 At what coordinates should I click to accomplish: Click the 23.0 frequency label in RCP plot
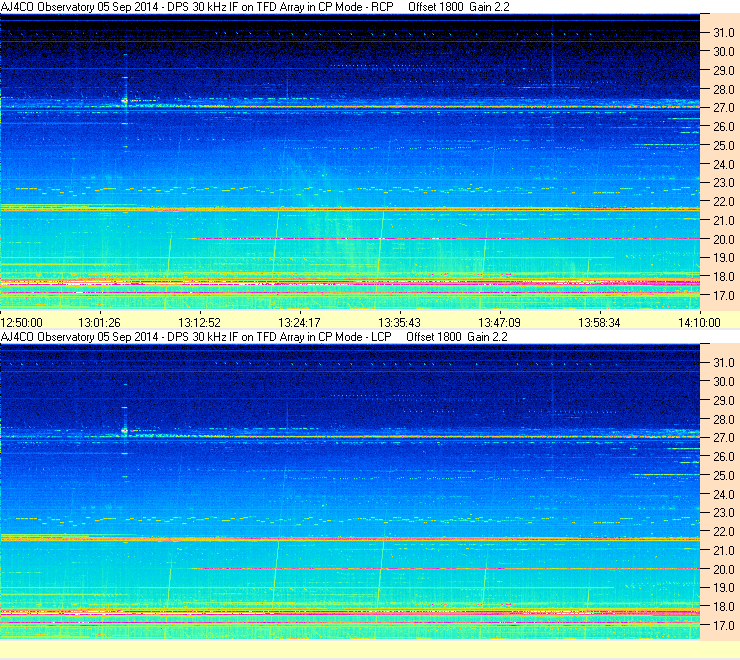724,183
